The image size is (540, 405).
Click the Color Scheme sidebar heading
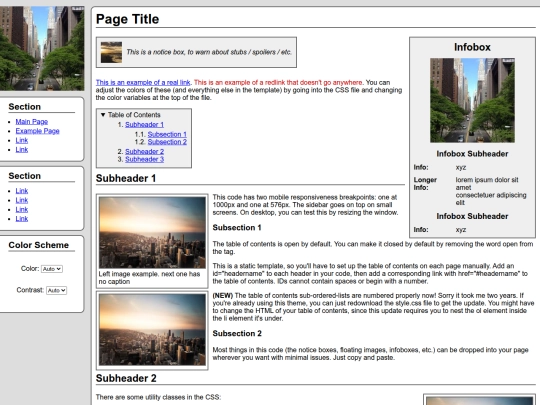[x=39, y=245]
